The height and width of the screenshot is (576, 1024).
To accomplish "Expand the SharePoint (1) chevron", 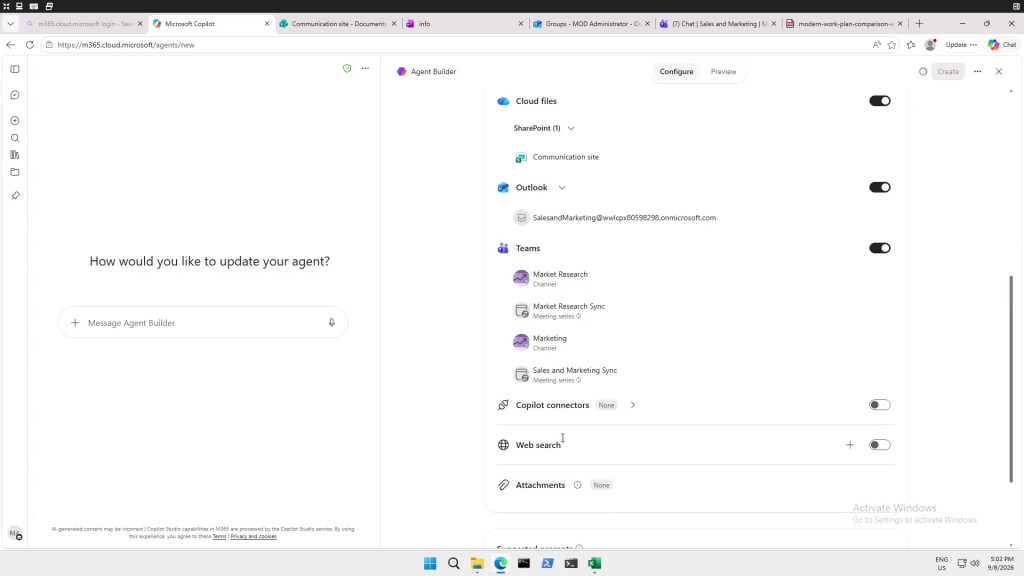I will click(571, 129).
